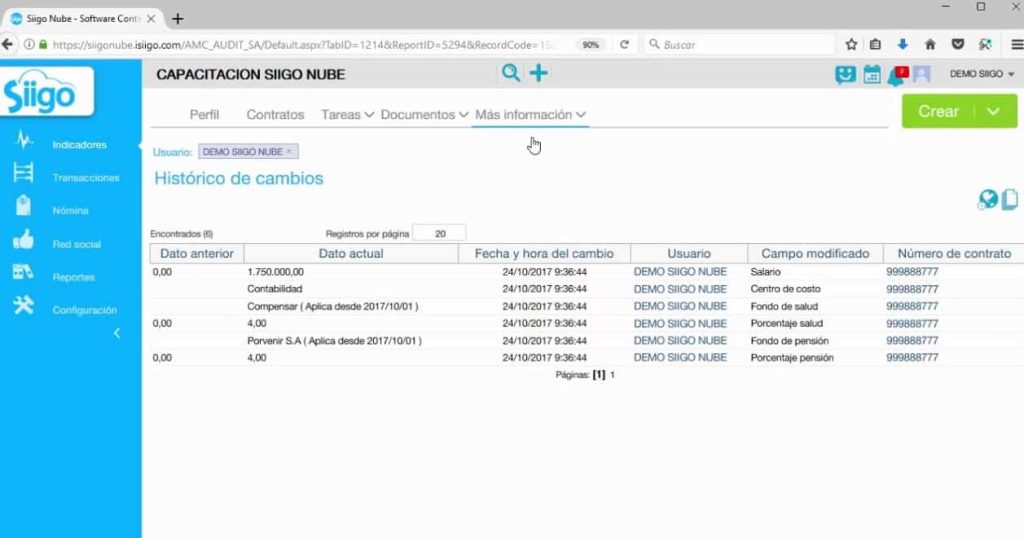The height and width of the screenshot is (538, 1024).
Task: Open contract number link in Salario row
Action: click(x=912, y=272)
